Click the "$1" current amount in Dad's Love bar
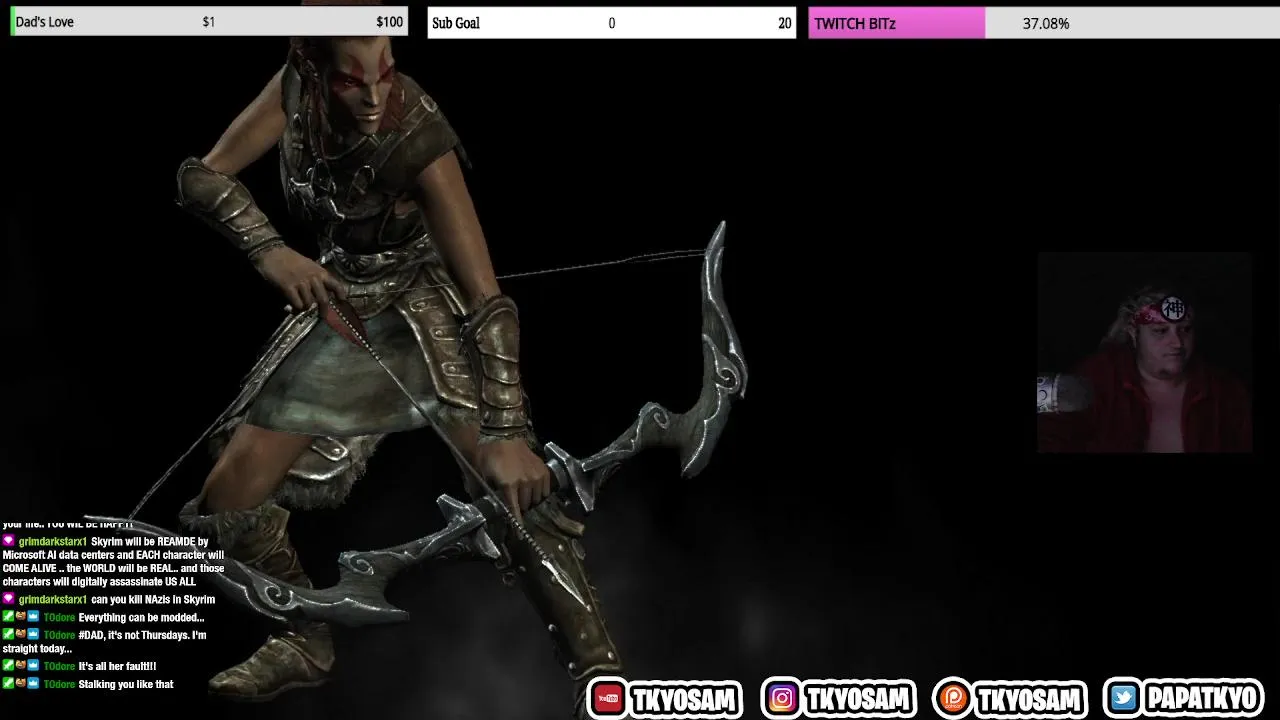The height and width of the screenshot is (720, 1280). 208,22
